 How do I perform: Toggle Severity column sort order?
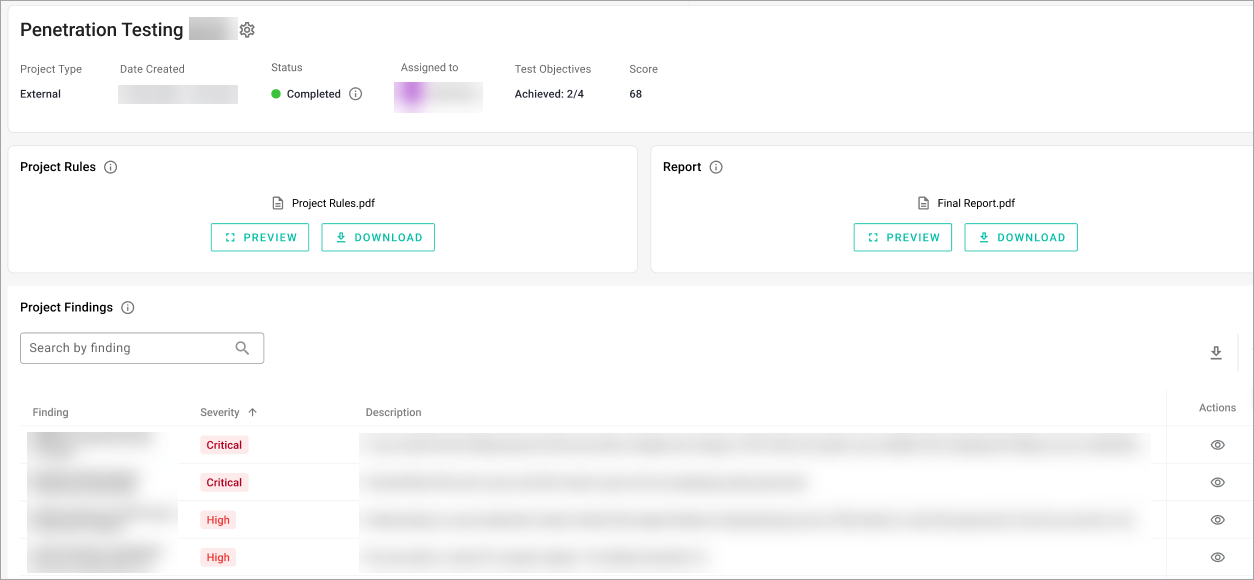pyautogui.click(x=254, y=411)
